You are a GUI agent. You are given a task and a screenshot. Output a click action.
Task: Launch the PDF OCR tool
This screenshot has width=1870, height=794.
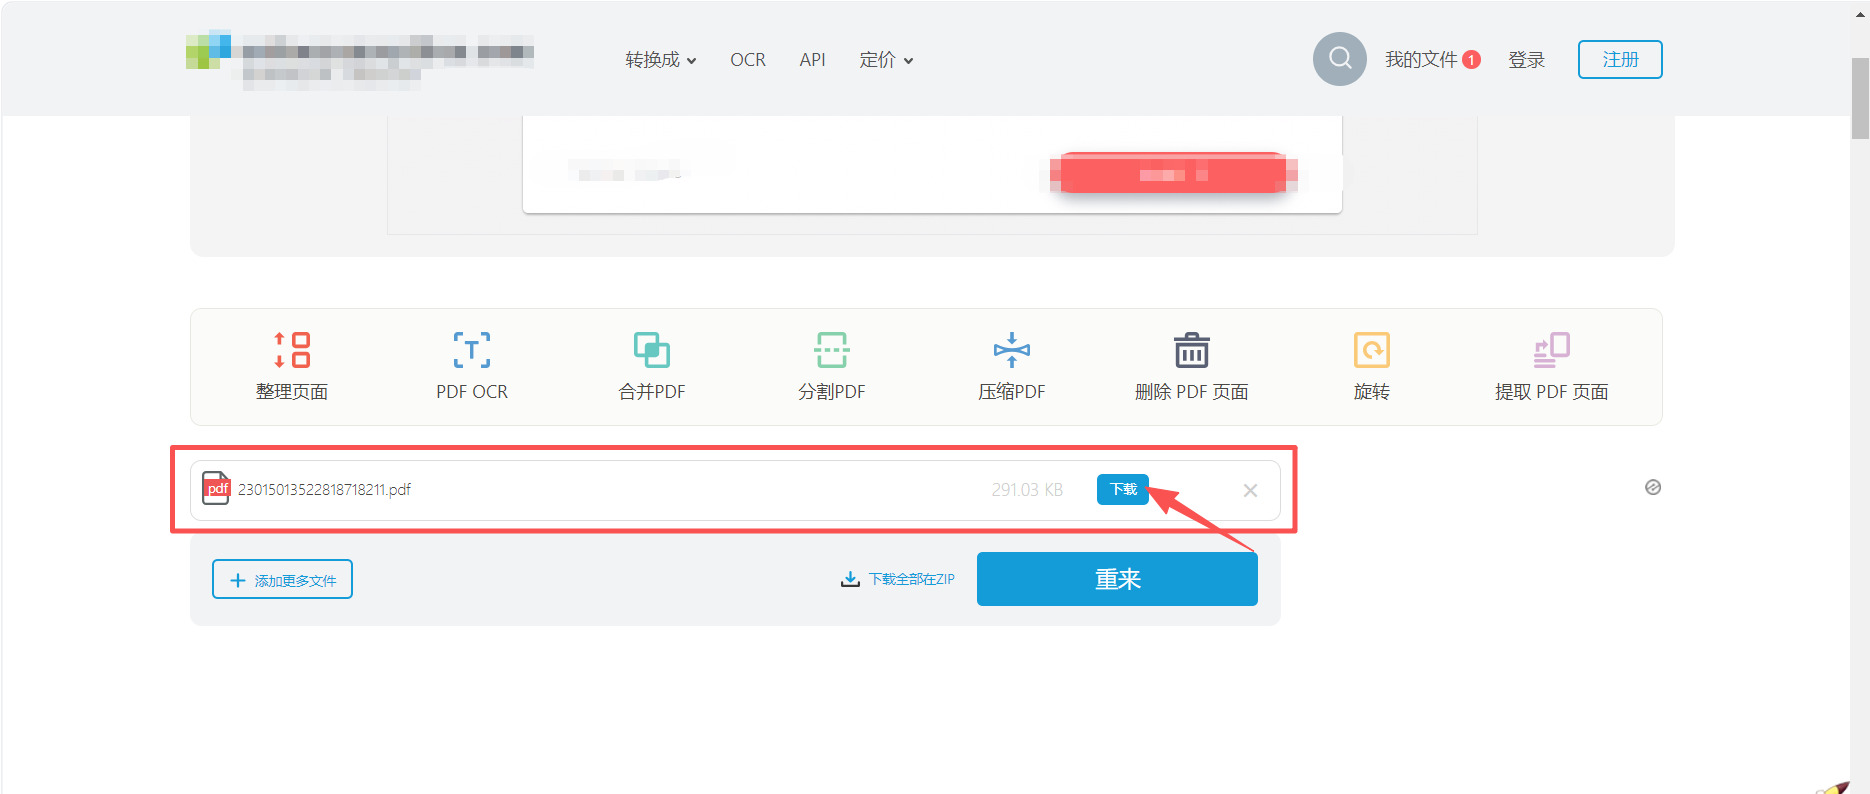click(472, 366)
